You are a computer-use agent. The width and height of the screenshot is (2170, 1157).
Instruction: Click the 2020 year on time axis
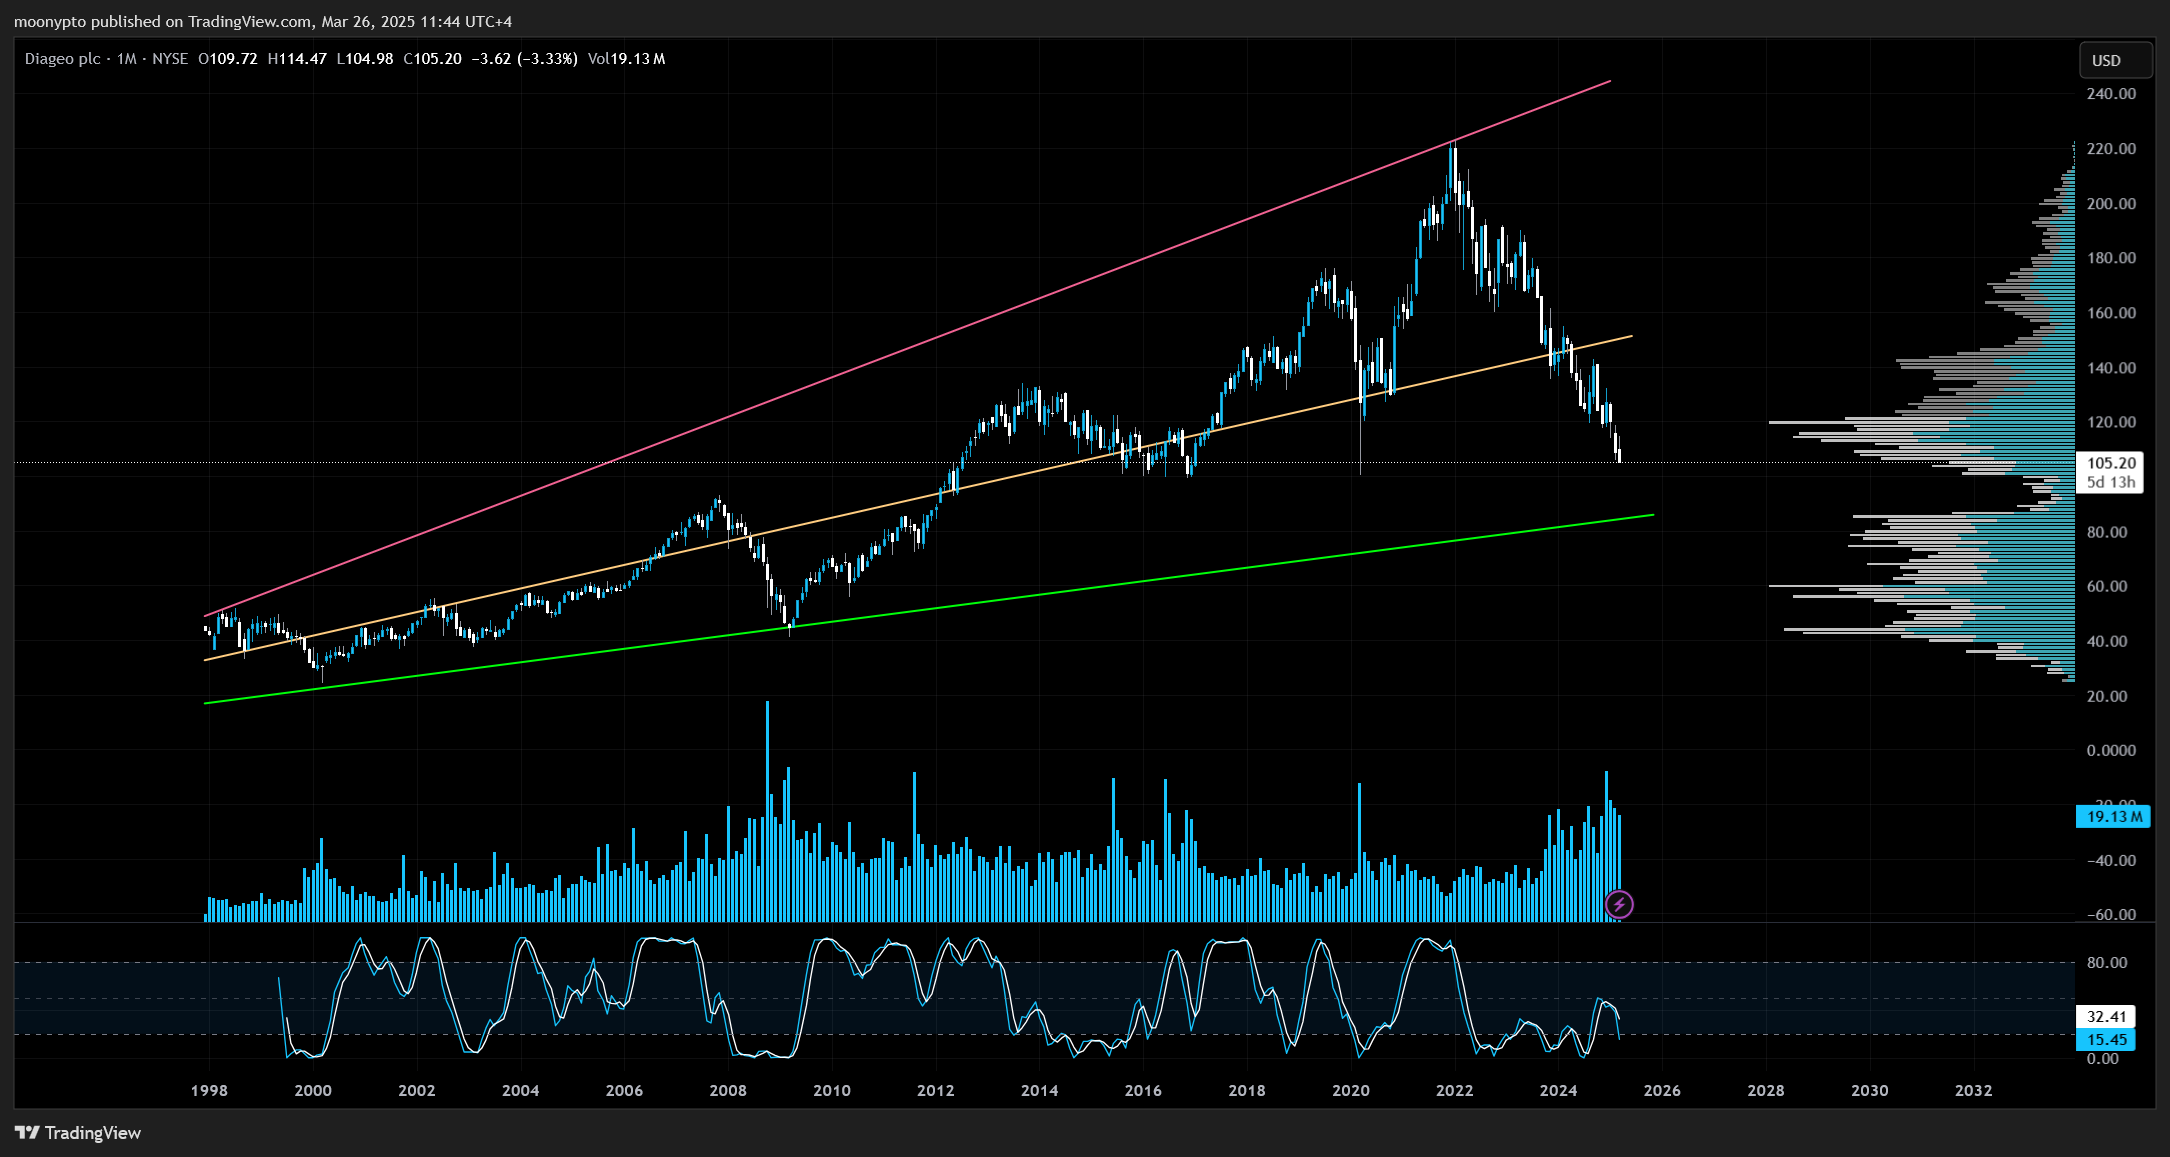pos(1351,1091)
